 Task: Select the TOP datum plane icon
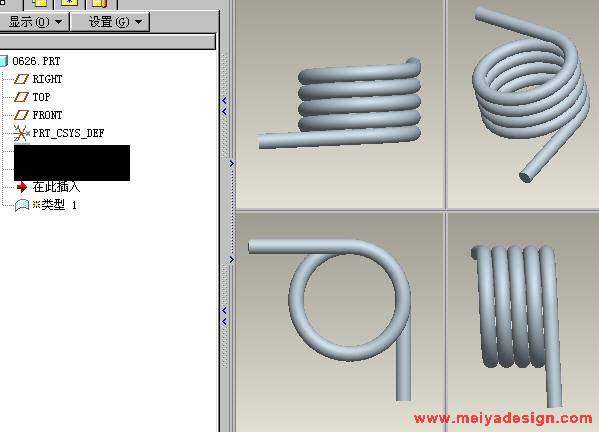21,97
